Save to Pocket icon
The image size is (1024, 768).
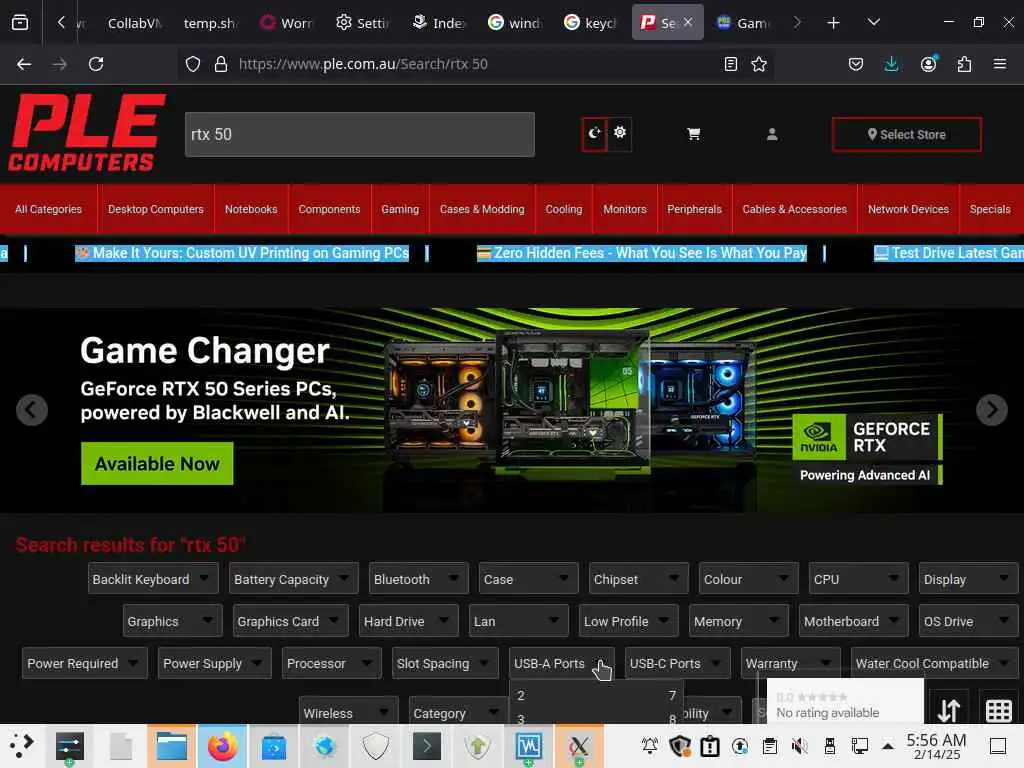856,64
